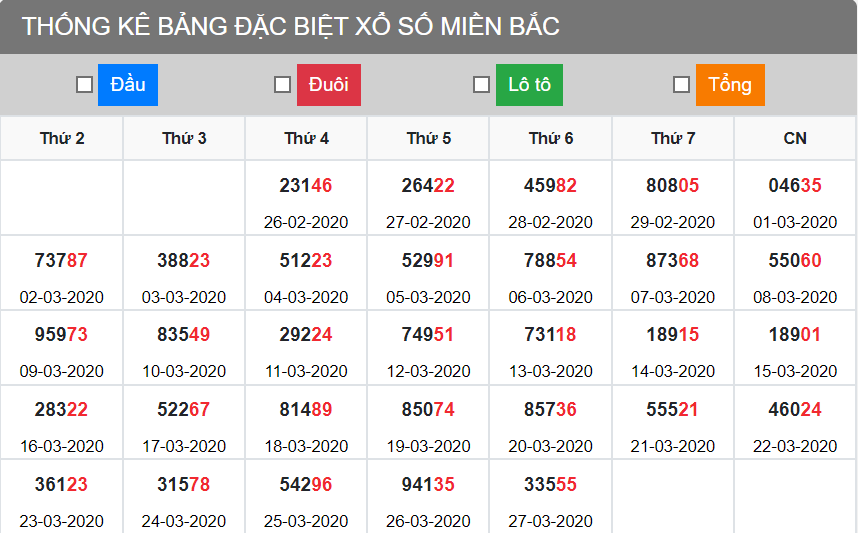Select the 21-03-2020 result 55521
The width and height of the screenshot is (858, 533).
point(672,409)
